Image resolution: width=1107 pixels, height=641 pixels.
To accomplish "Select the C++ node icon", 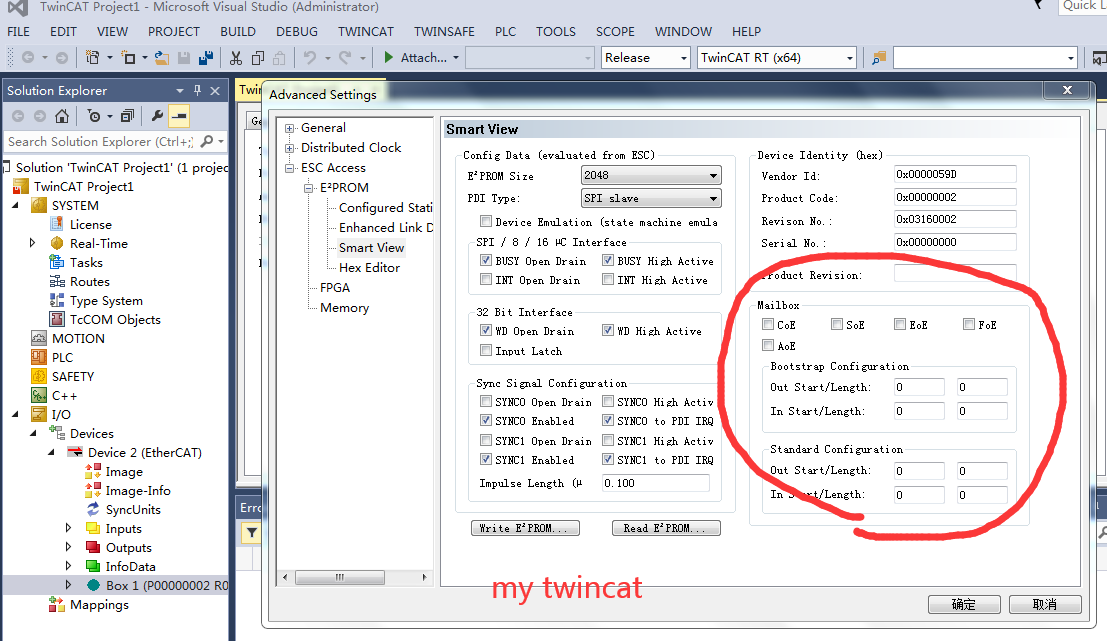I will 39,395.
